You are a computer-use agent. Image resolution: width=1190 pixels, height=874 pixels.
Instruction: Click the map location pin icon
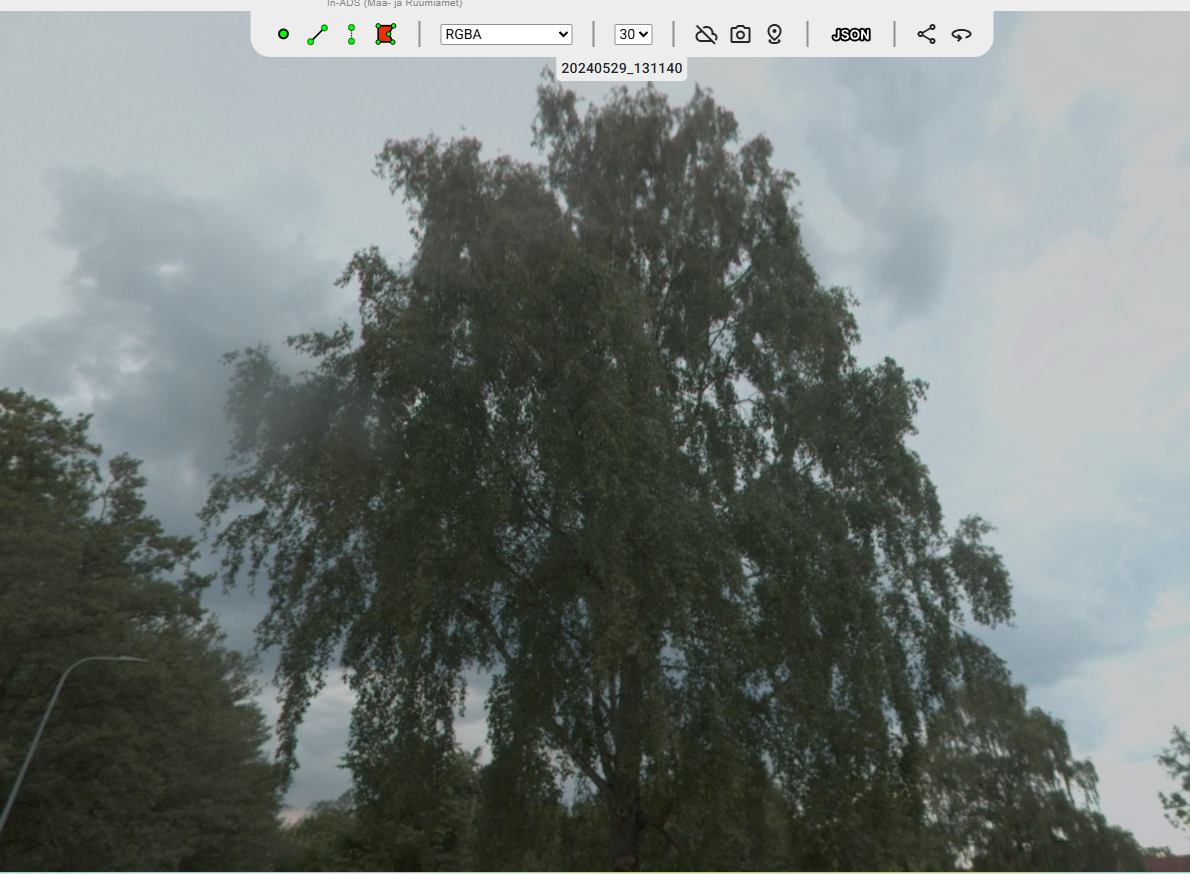pyautogui.click(x=774, y=34)
